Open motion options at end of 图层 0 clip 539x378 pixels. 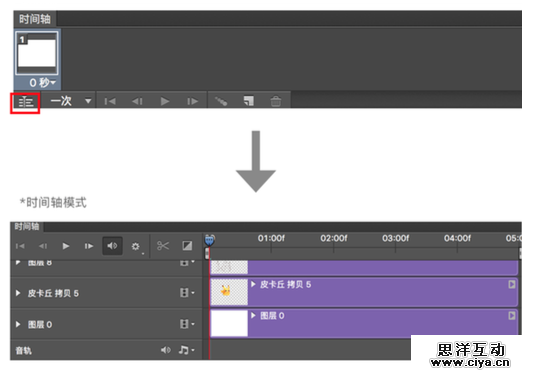(512, 315)
